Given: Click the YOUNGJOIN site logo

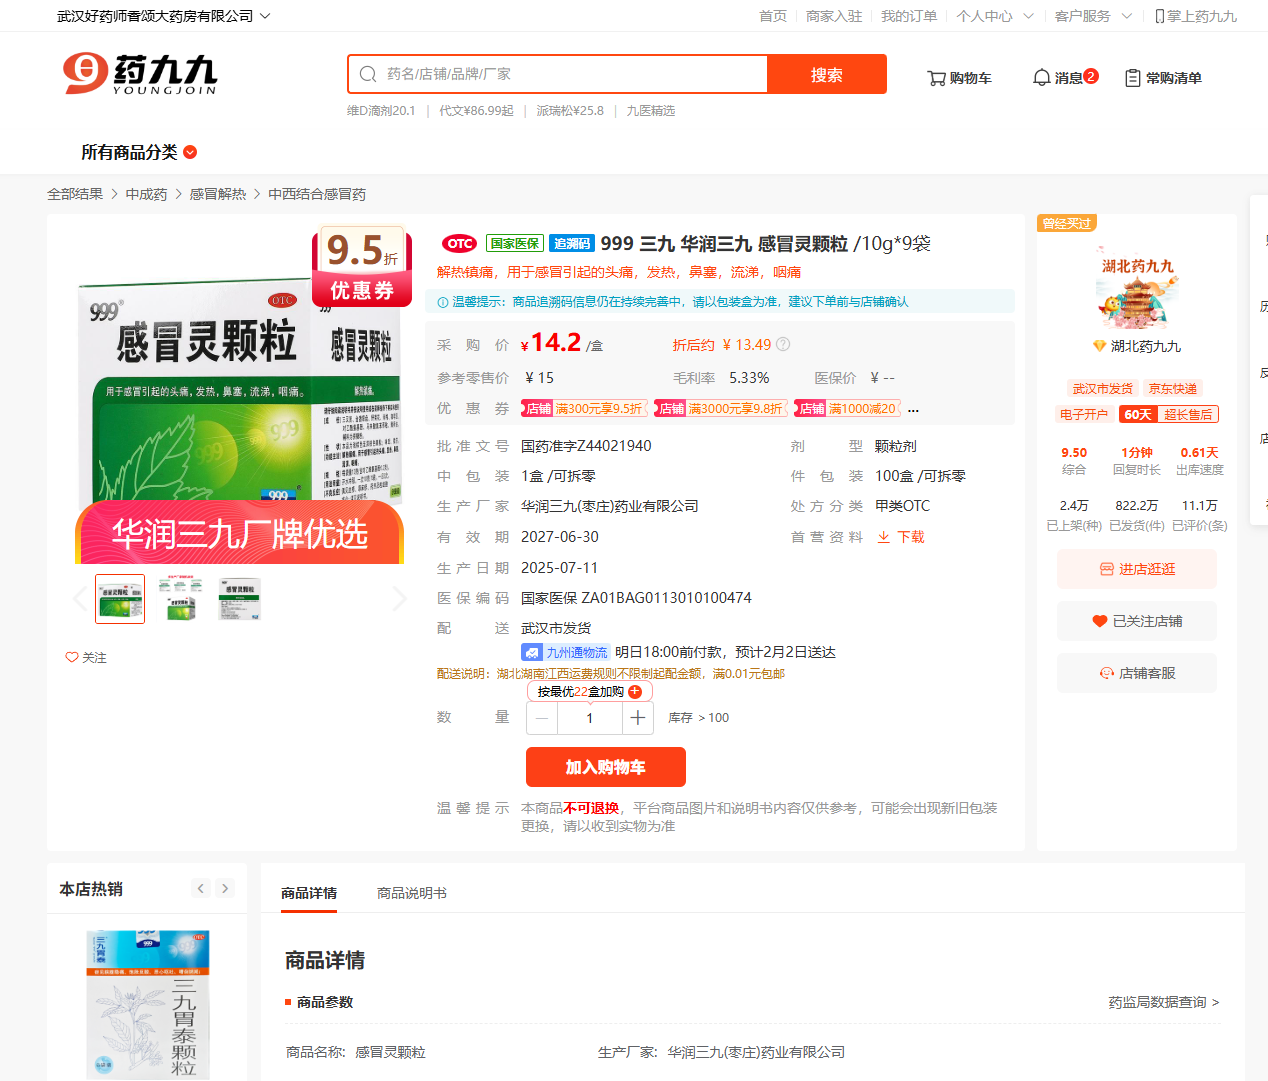Looking at the screenshot, I should 140,74.
